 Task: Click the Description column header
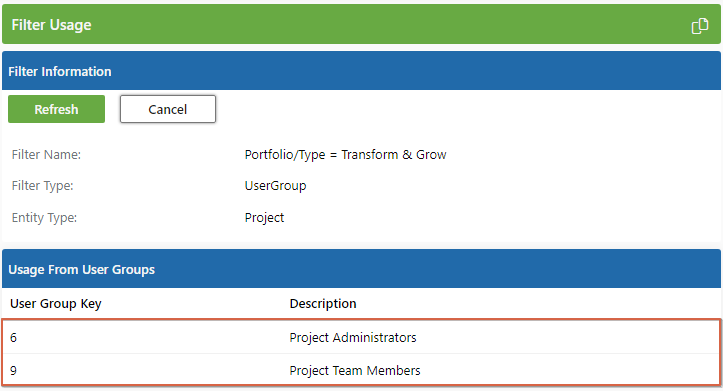click(323, 304)
